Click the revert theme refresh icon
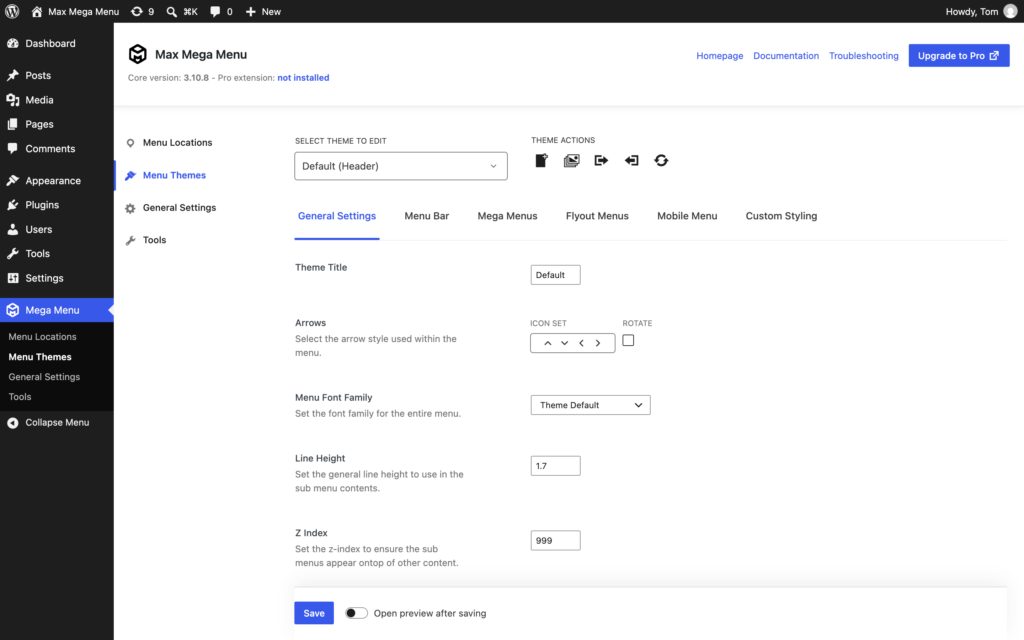 tap(662, 161)
